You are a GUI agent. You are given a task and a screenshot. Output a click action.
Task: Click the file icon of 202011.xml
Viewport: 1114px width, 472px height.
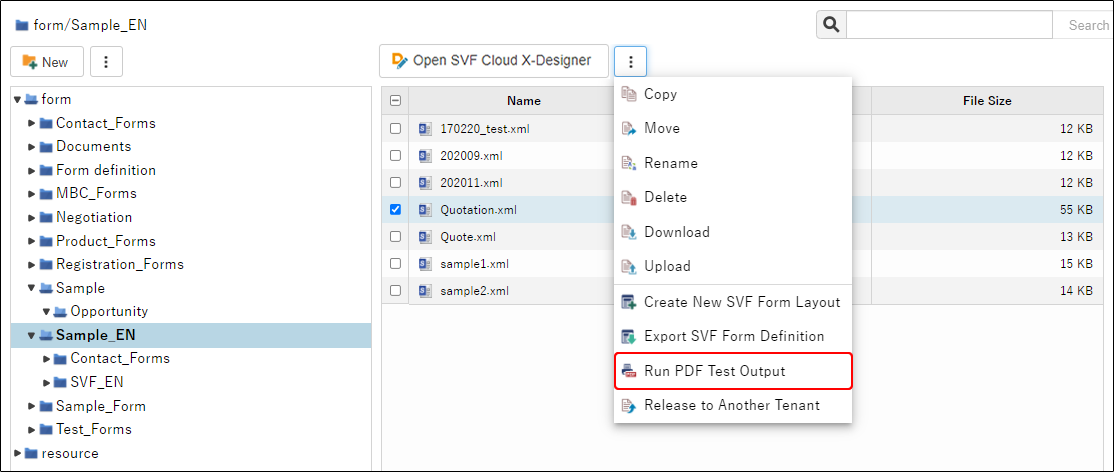tap(426, 183)
